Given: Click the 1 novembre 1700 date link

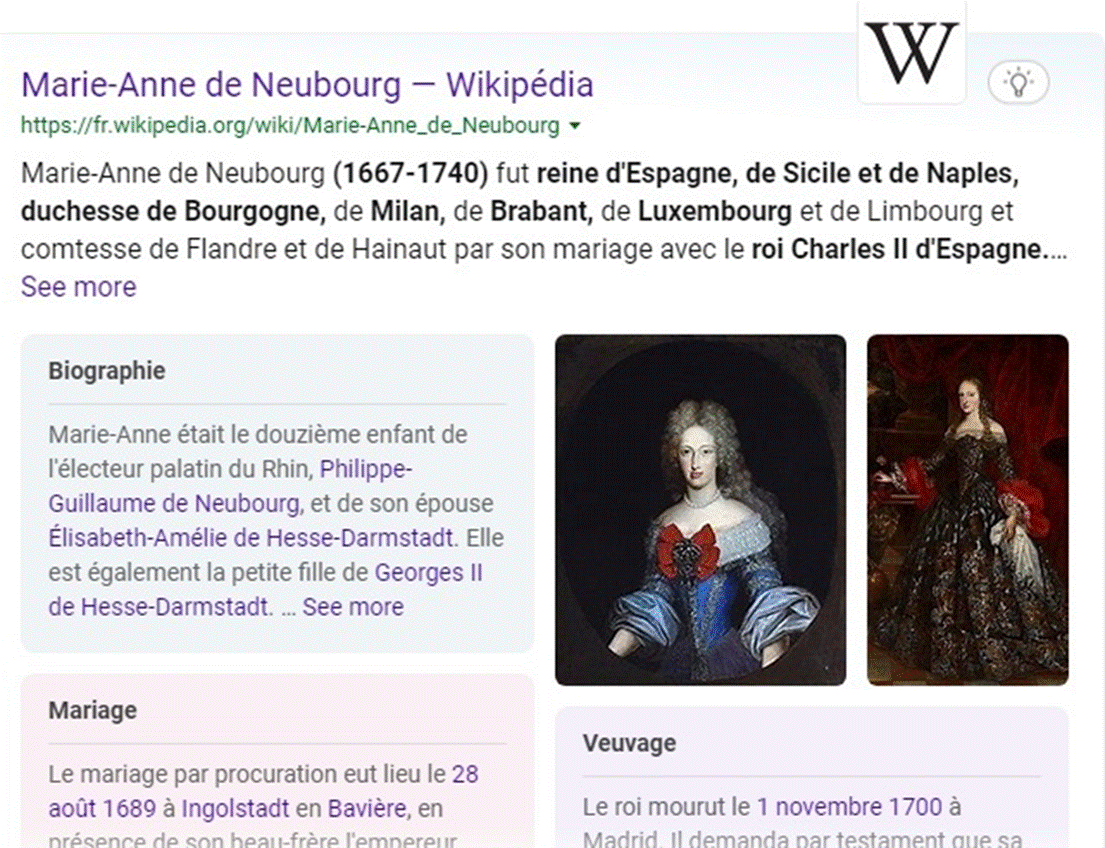Looking at the screenshot, I should [x=849, y=806].
